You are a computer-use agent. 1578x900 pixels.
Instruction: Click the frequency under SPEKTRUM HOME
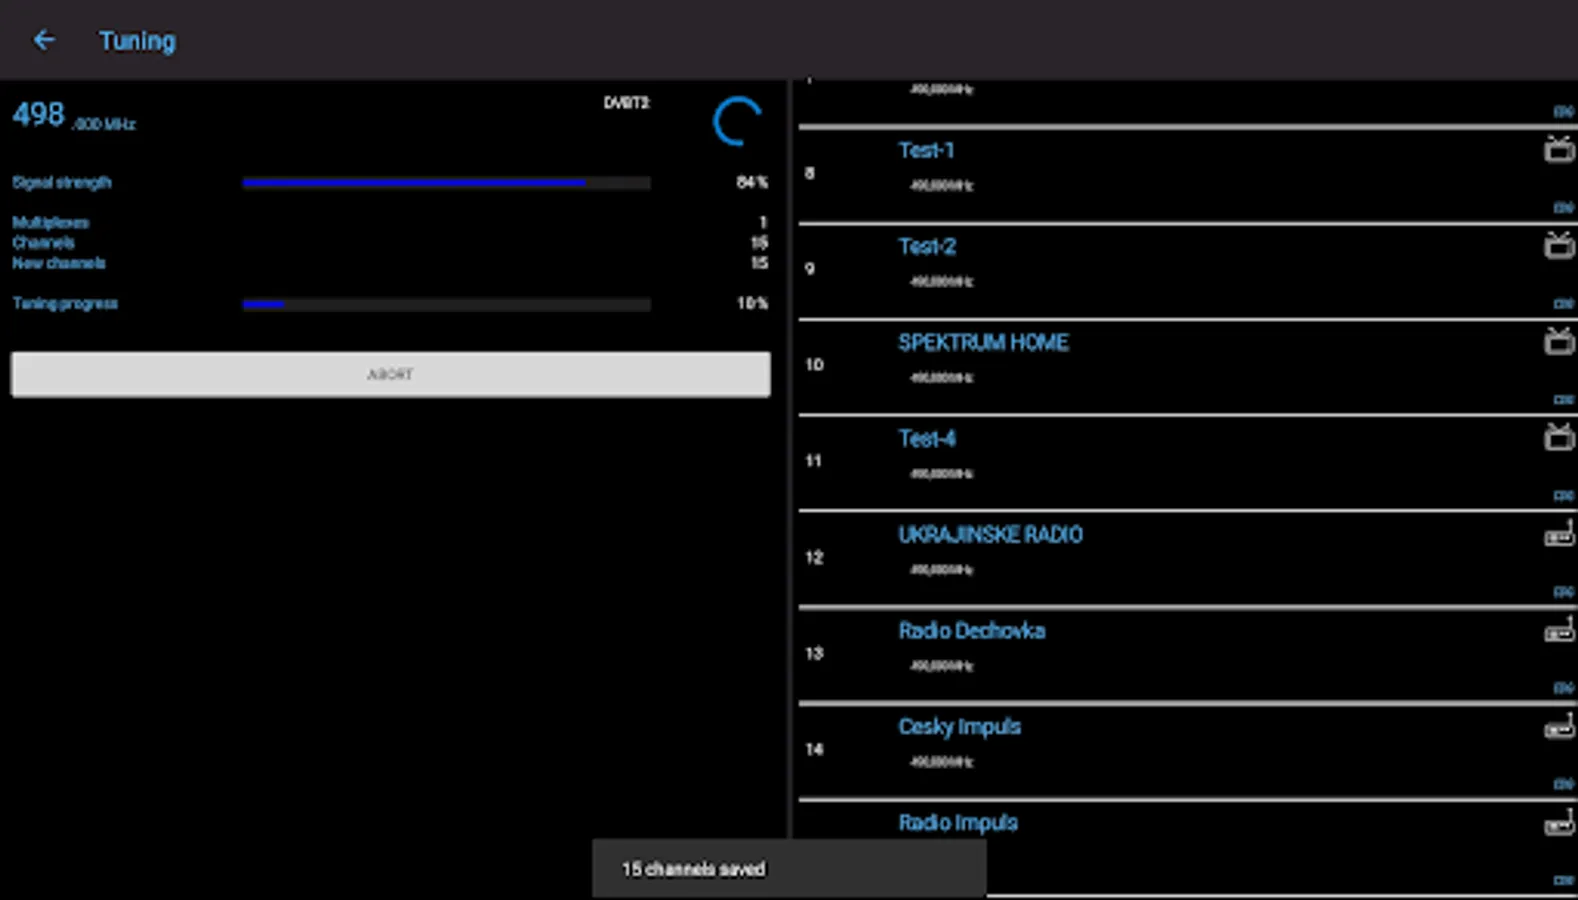point(941,378)
